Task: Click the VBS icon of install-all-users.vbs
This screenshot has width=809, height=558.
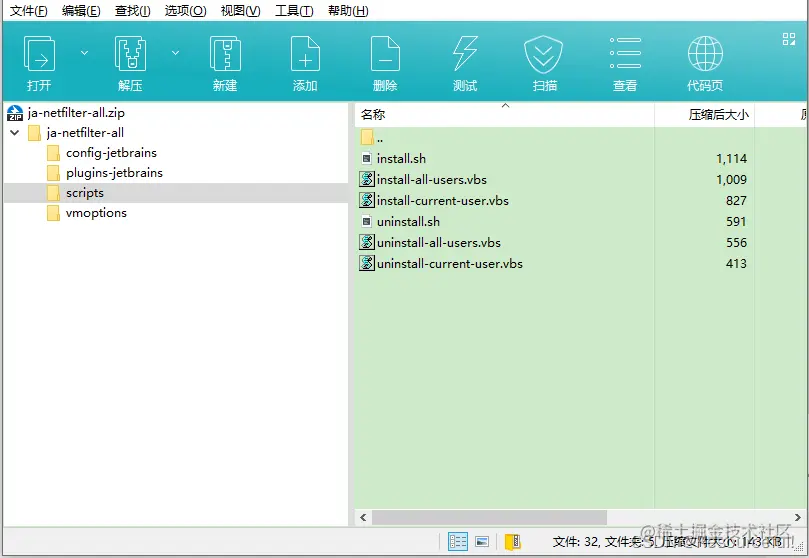Action: 367,179
